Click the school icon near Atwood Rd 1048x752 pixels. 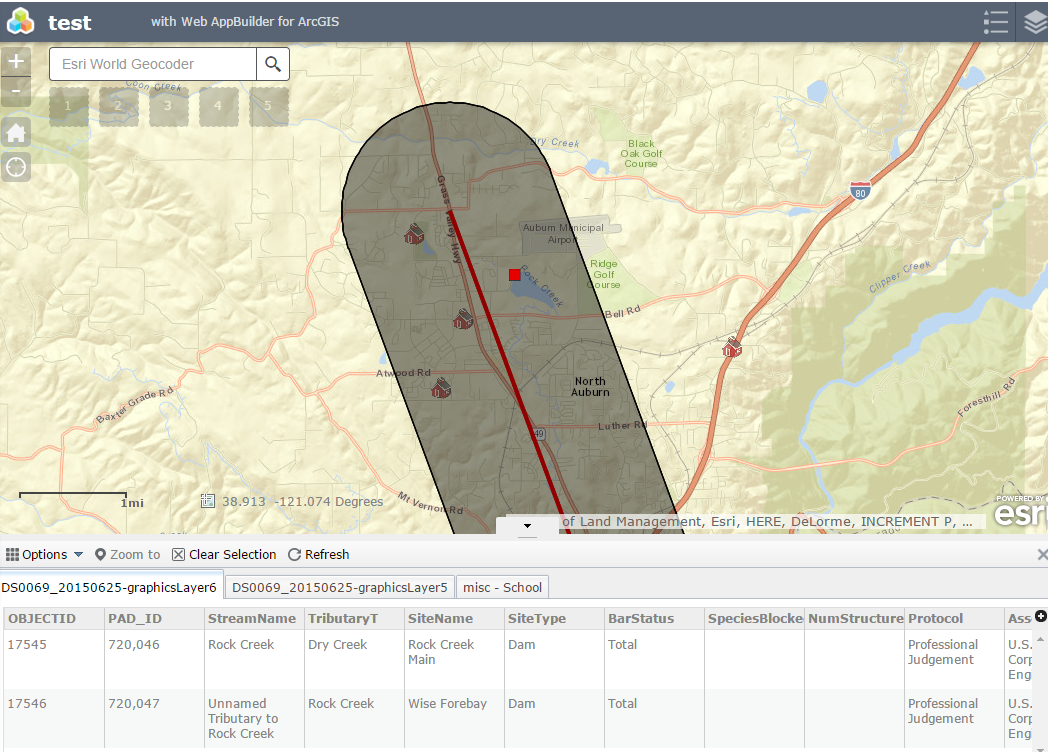(x=440, y=388)
